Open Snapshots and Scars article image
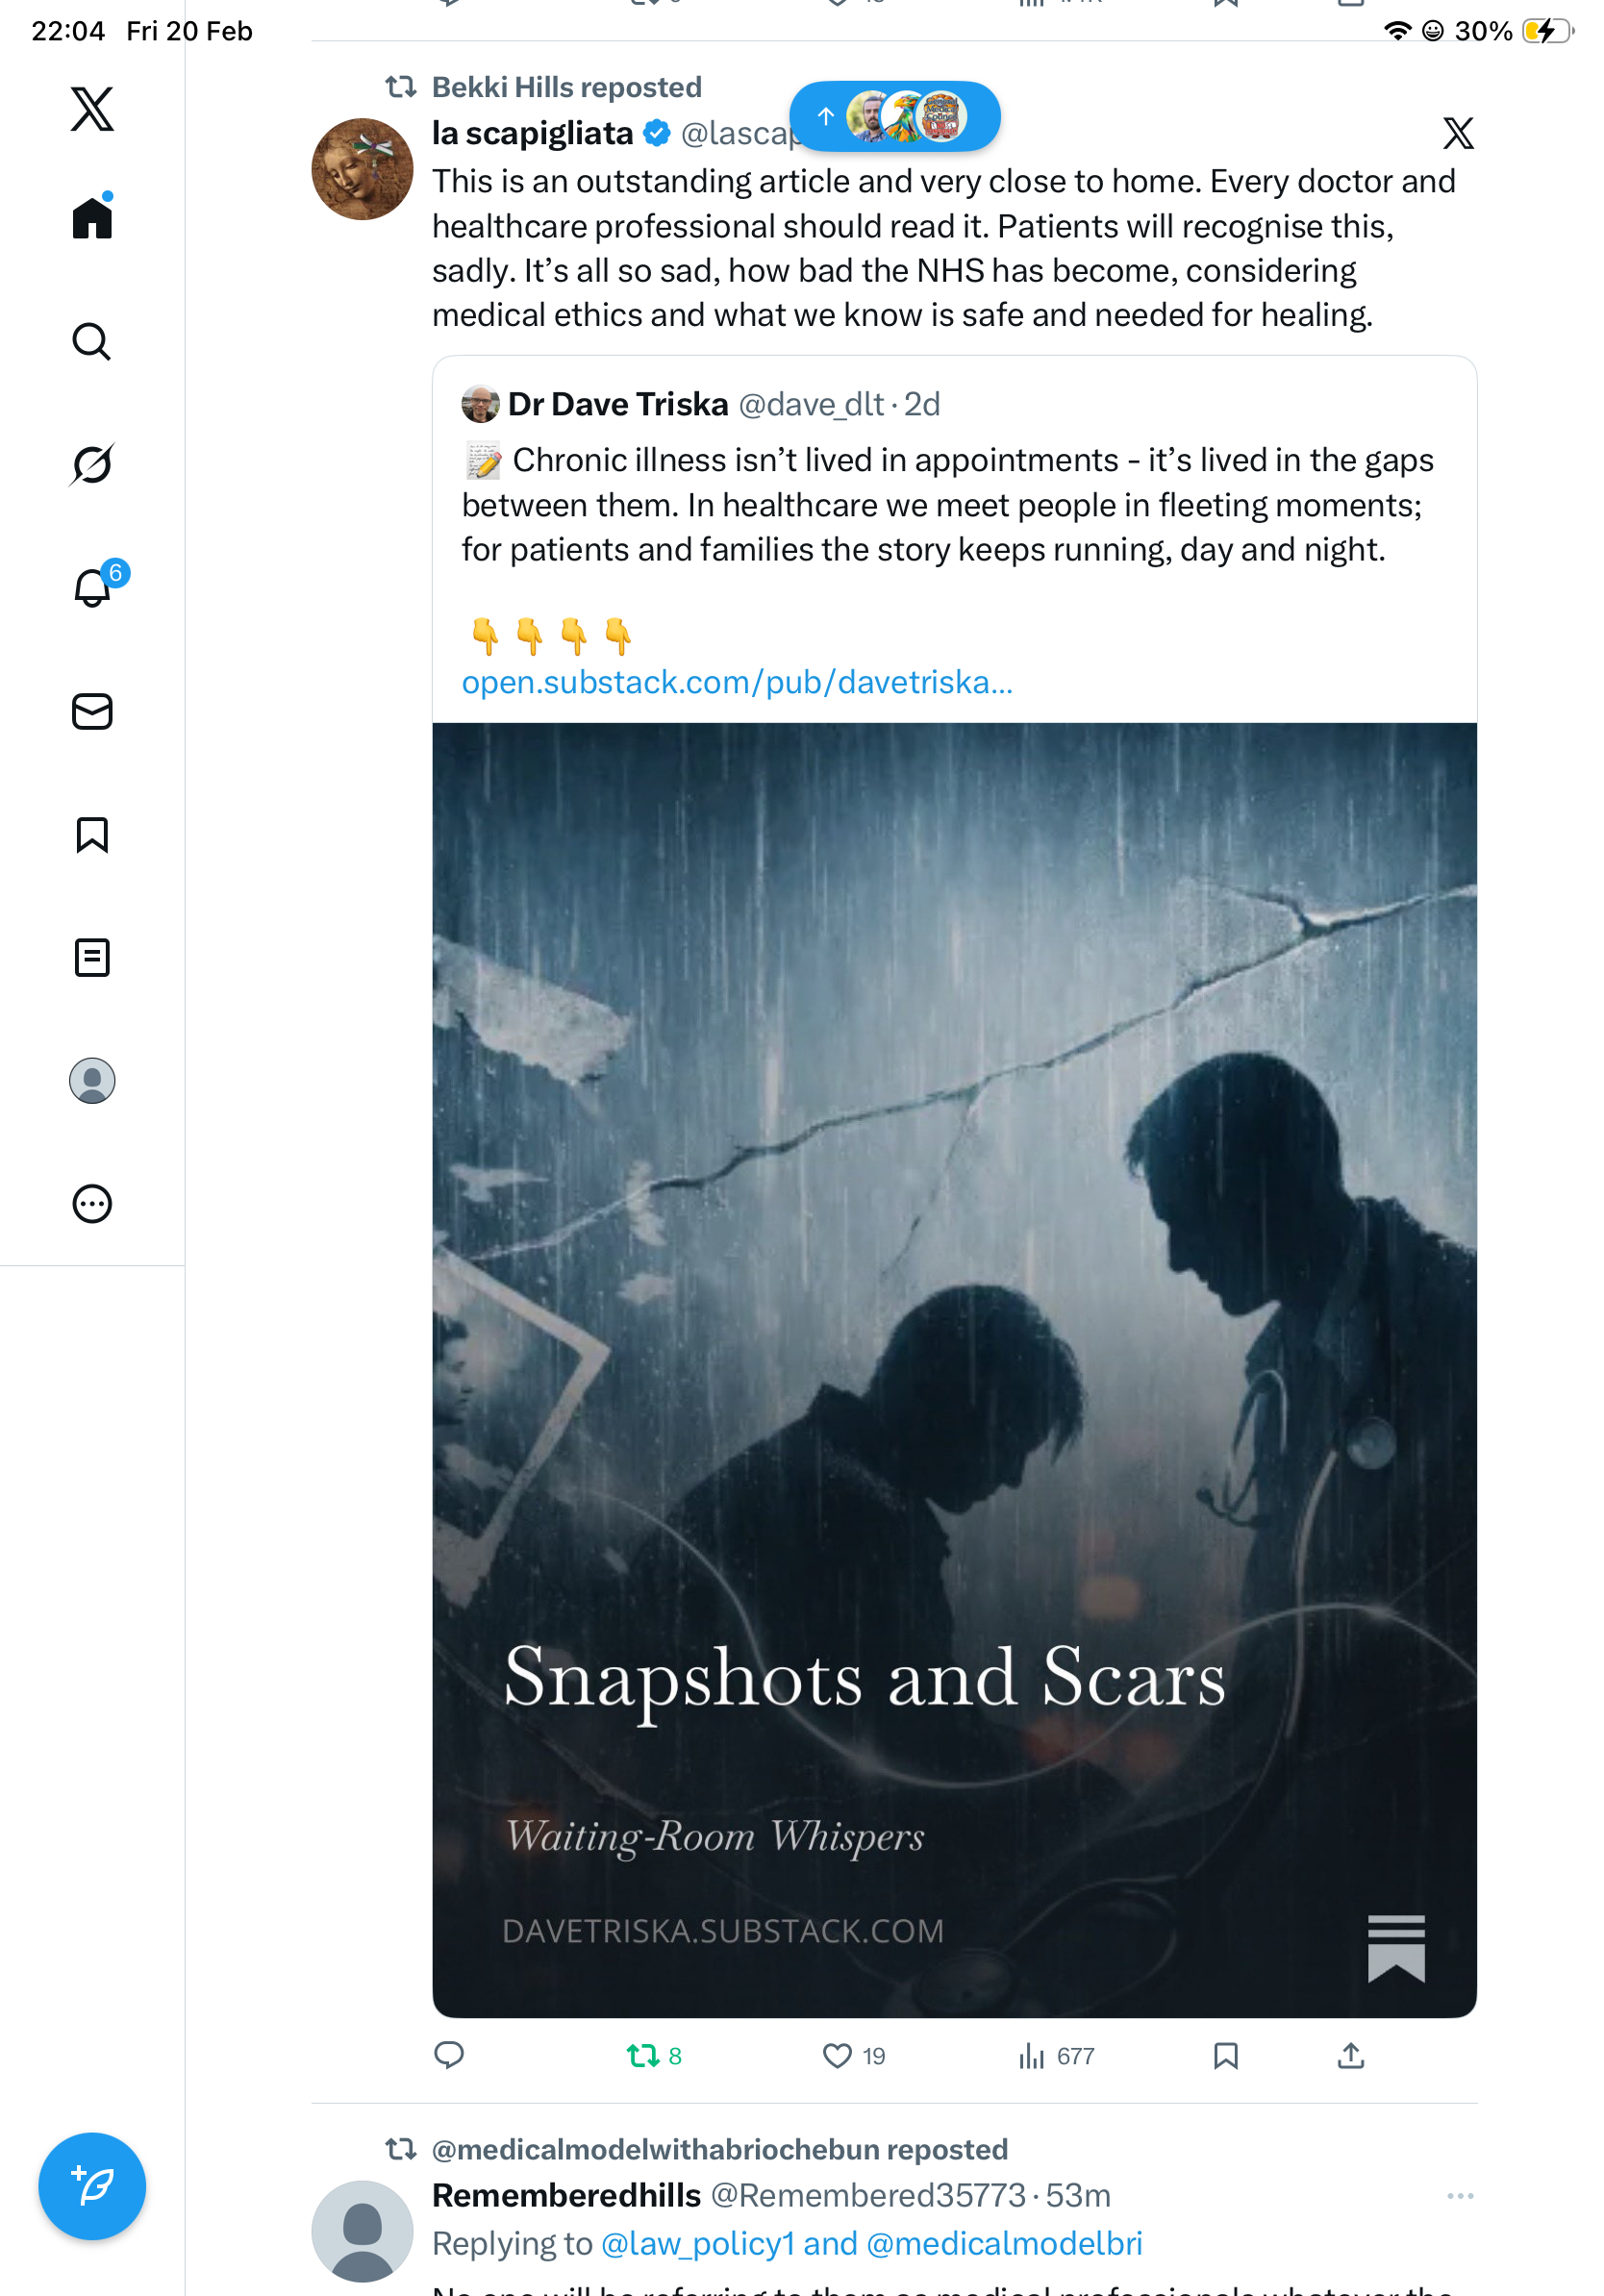This screenshot has height=2296, width=1604. click(954, 1369)
